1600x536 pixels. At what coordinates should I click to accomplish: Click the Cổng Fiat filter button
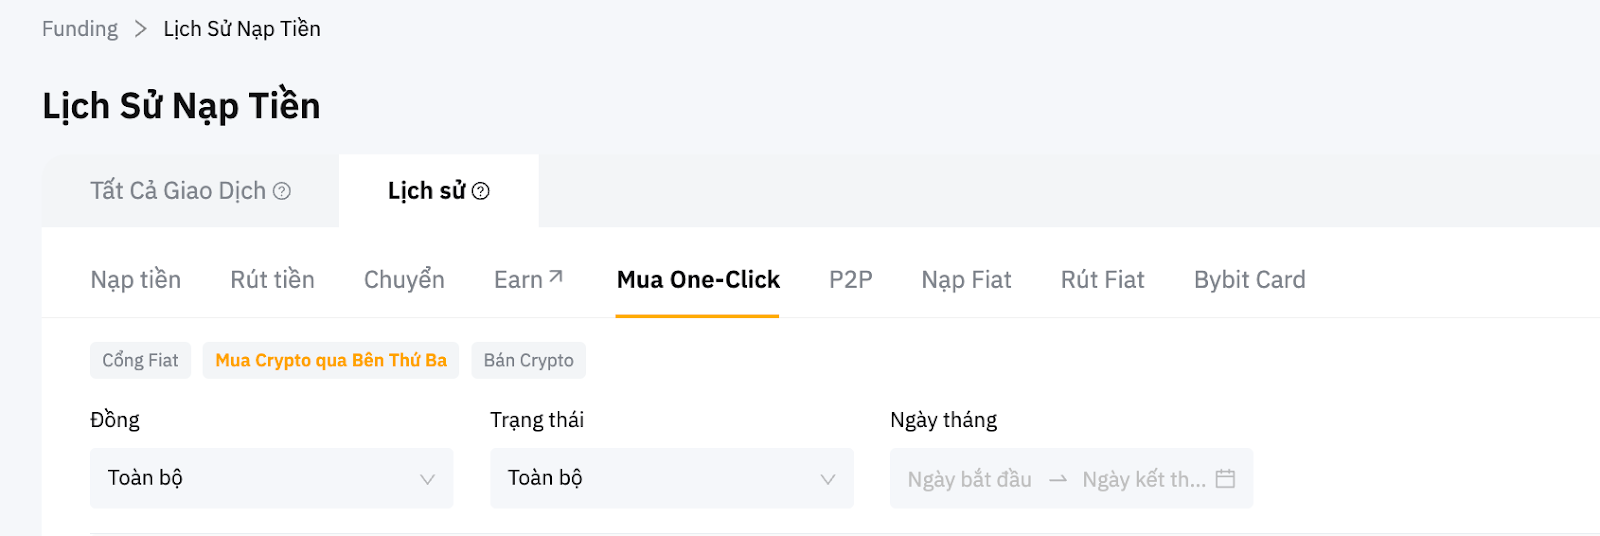click(140, 360)
